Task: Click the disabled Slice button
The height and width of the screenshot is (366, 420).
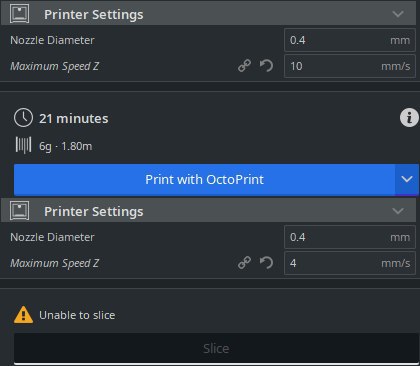Action: point(216,348)
